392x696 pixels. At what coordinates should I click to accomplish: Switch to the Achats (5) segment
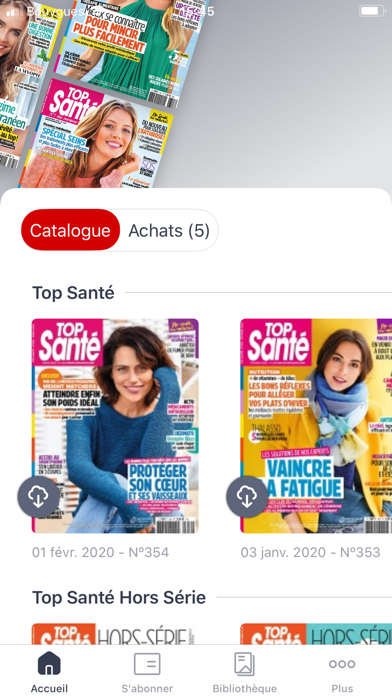point(169,230)
